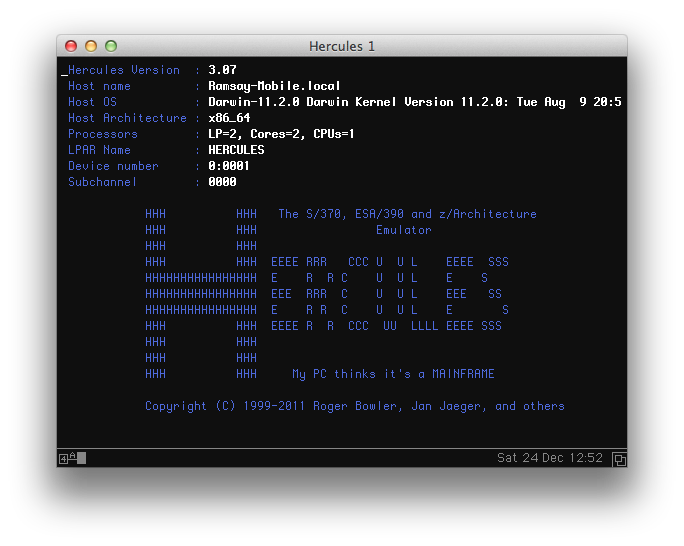This screenshot has height=546, width=684.
Task: Click the connection status icon at bottom-left
Action: pos(68,458)
